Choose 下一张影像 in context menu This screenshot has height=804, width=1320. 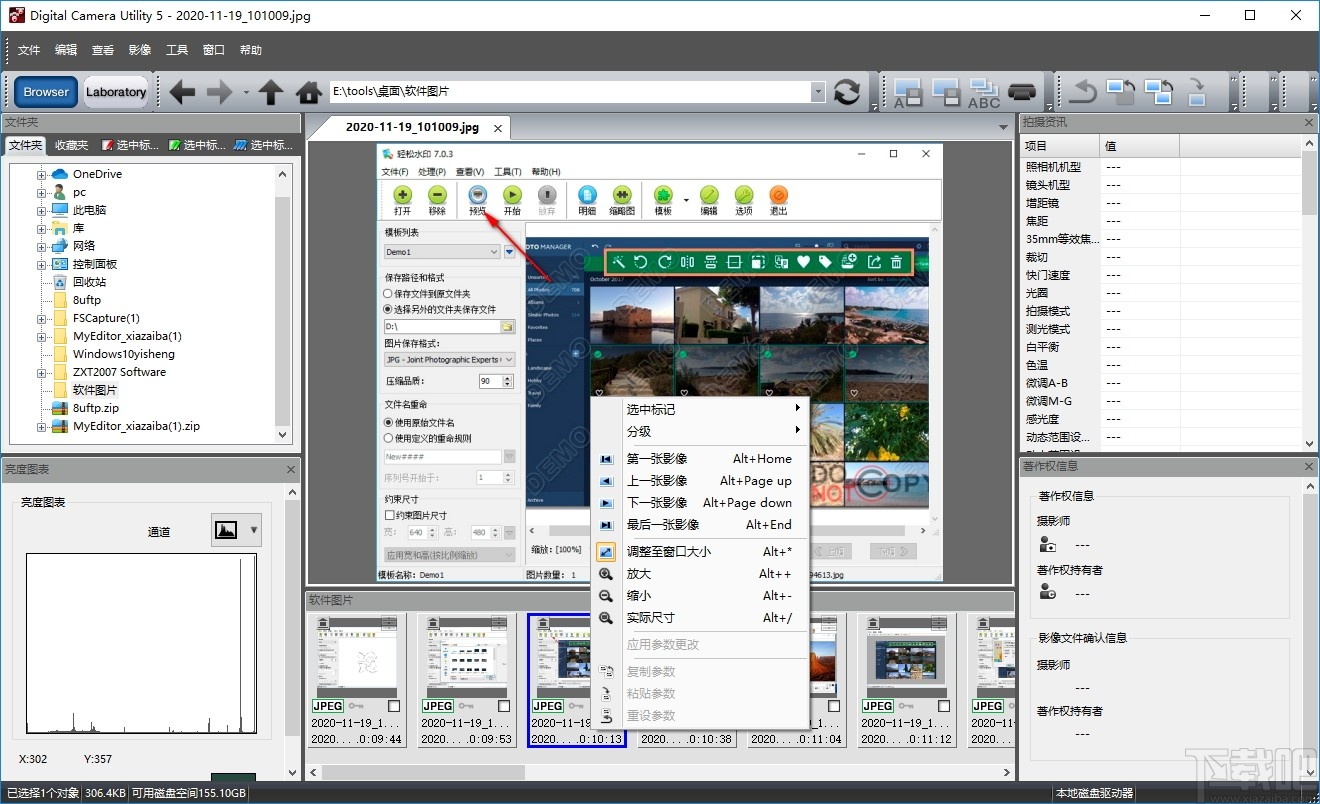[699, 503]
